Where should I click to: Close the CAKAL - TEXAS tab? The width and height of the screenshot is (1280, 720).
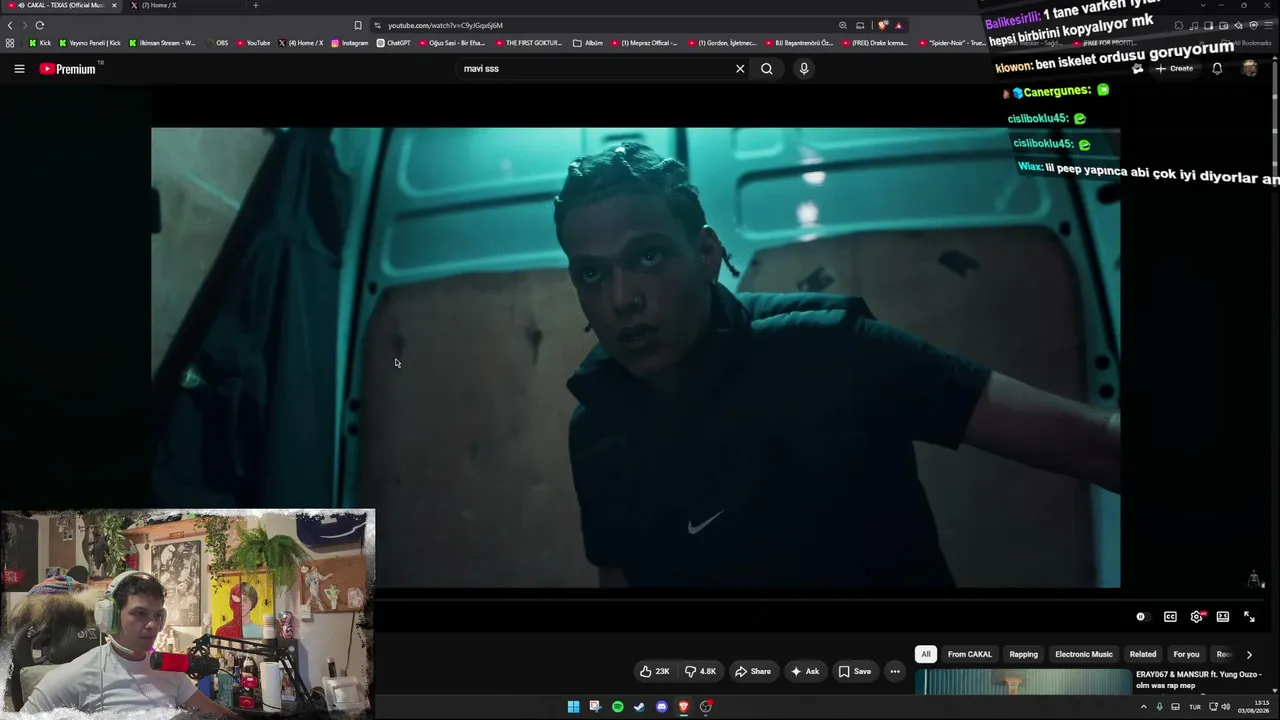coord(114,5)
